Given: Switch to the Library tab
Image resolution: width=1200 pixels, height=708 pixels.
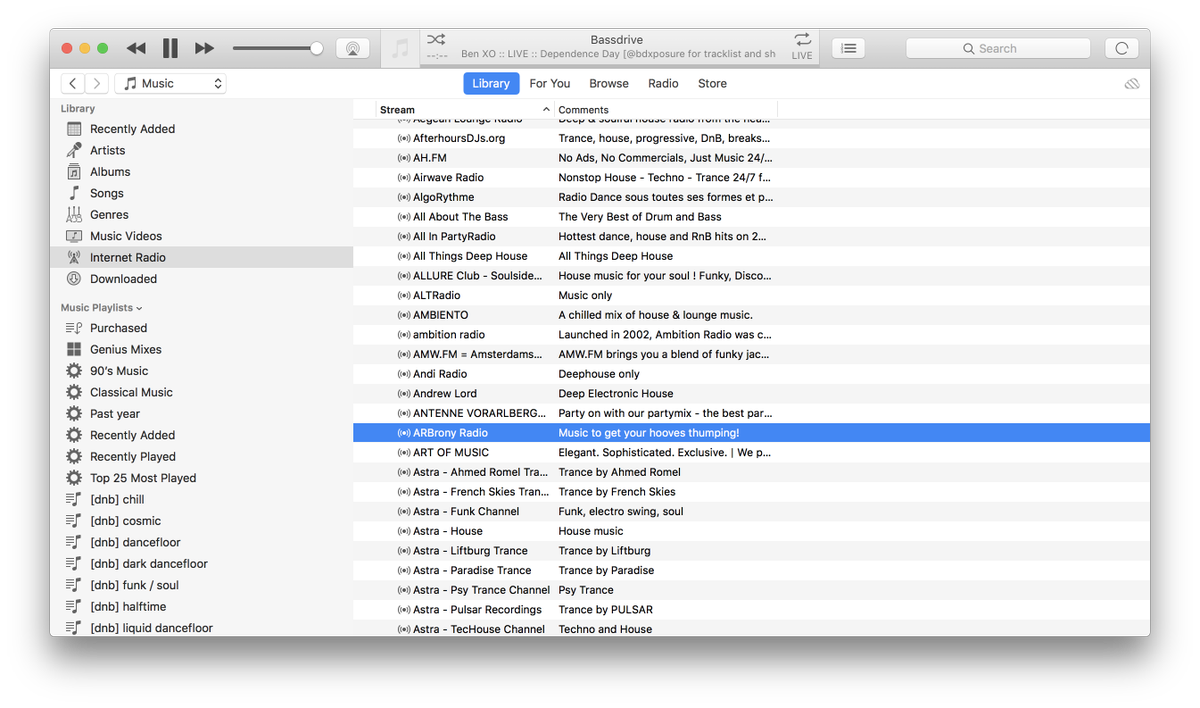Looking at the screenshot, I should click(x=491, y=84).
